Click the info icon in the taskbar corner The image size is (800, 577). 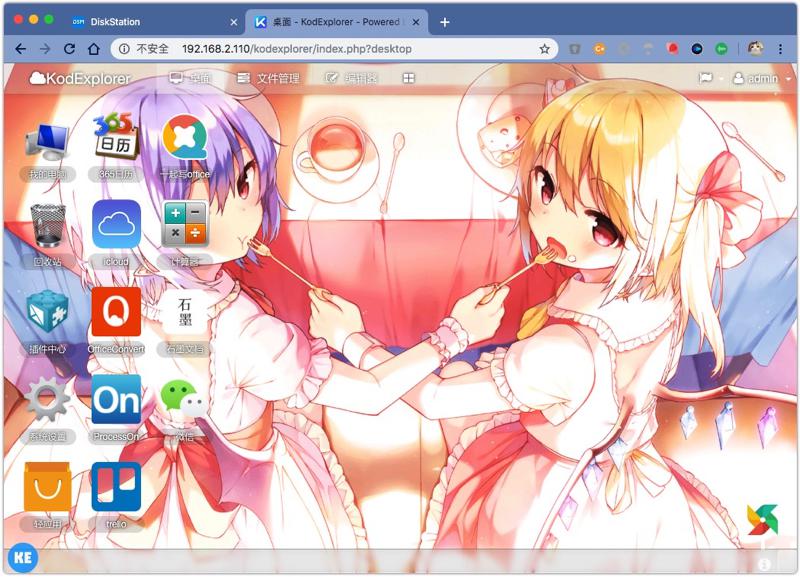pos(764,564)
